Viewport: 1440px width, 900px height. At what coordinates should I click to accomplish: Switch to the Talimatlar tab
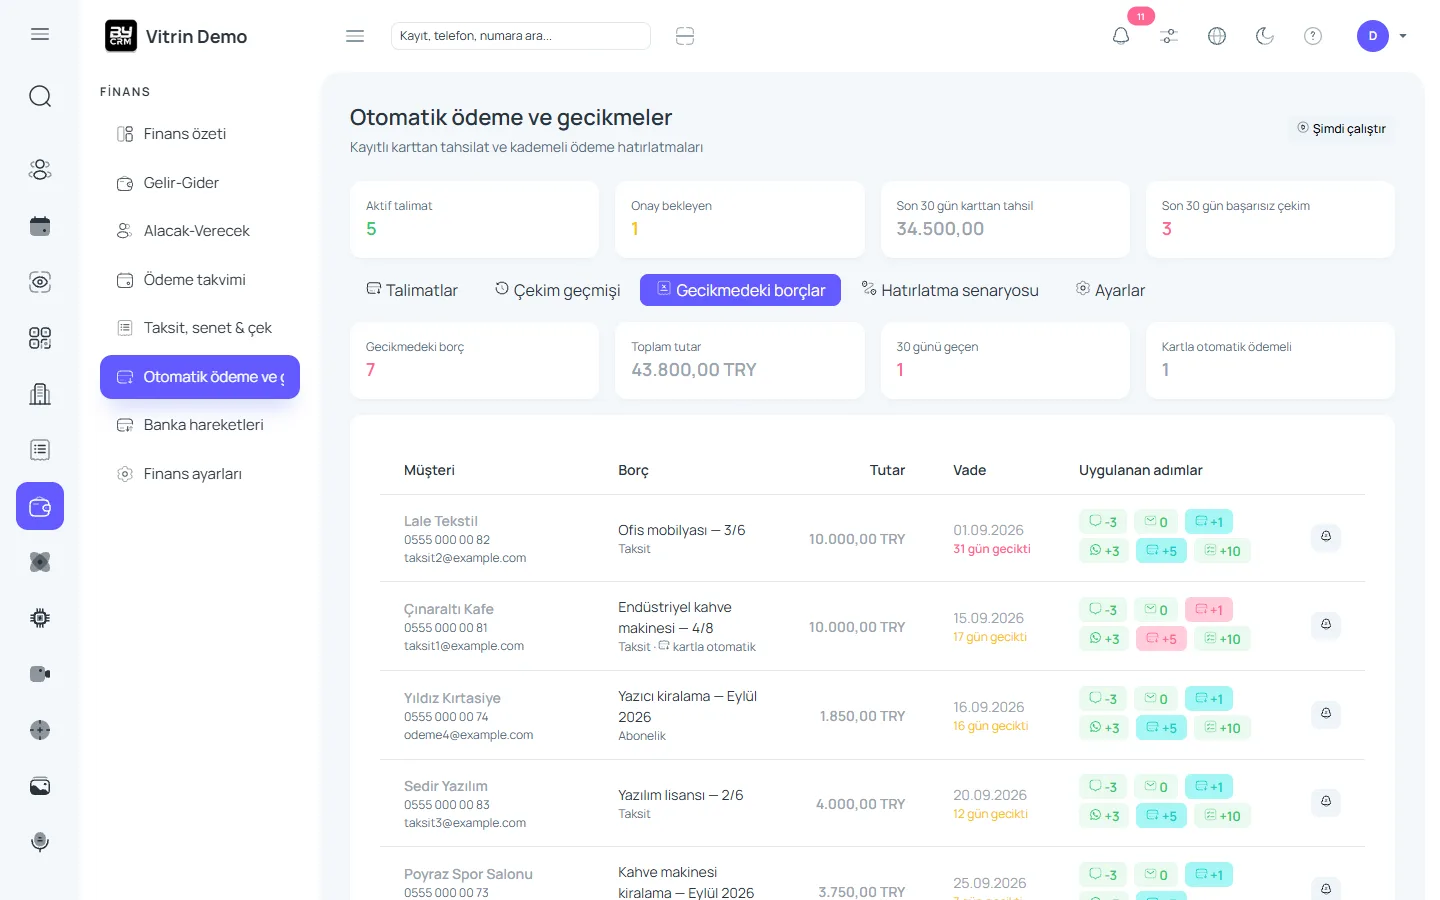[x=412, y=290]
